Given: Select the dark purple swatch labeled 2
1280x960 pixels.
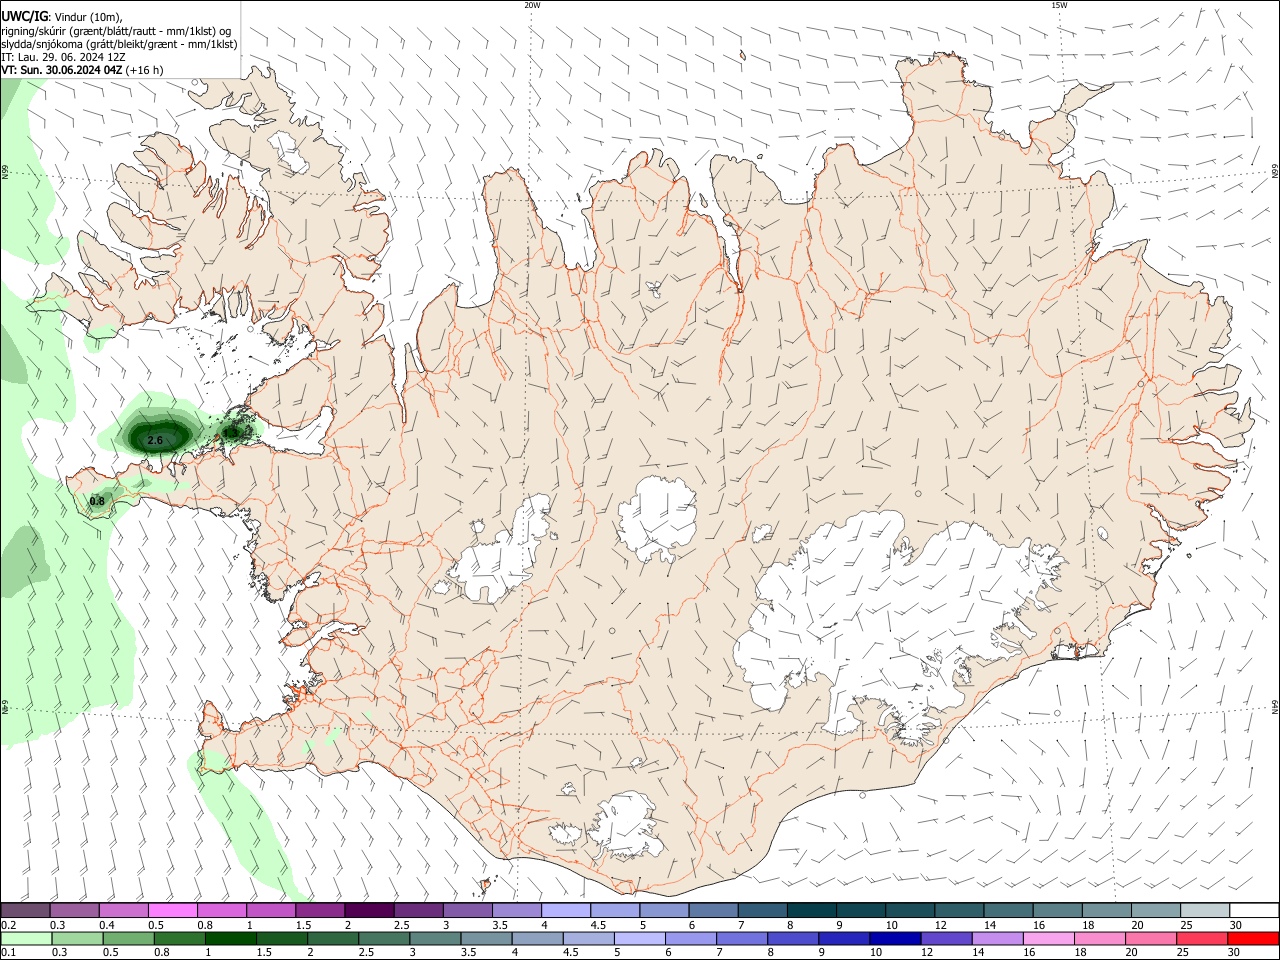Looking at the screenshot, I should (x=369, y=911).
